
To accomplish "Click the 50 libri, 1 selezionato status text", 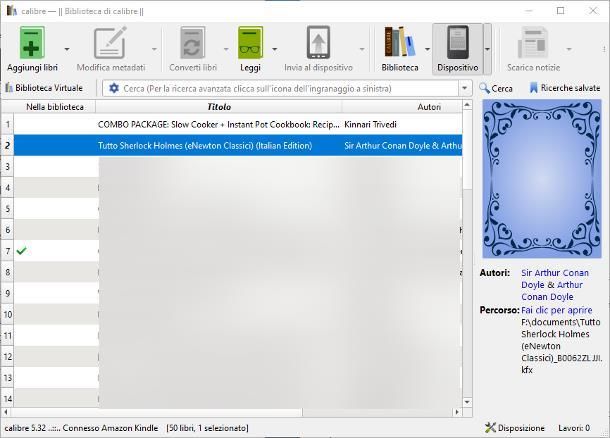I will pyautogui.click(x=207, y=428).
